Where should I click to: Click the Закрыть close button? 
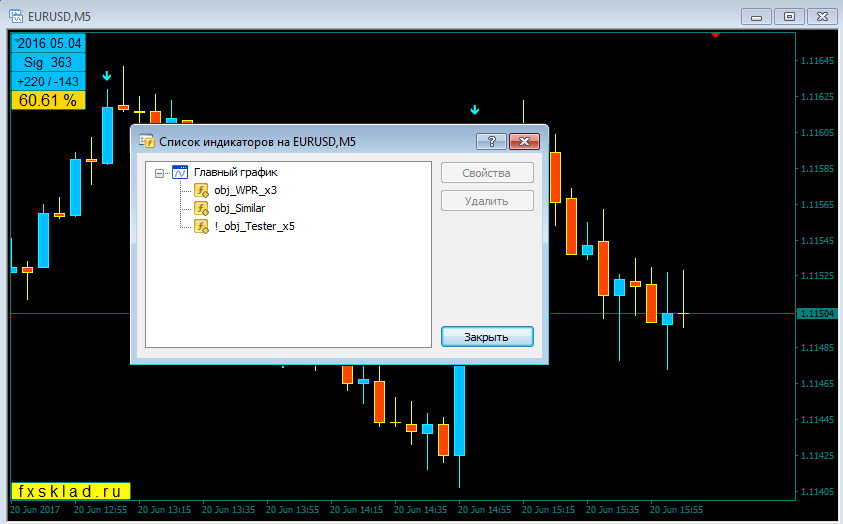(x=487, y=337)
